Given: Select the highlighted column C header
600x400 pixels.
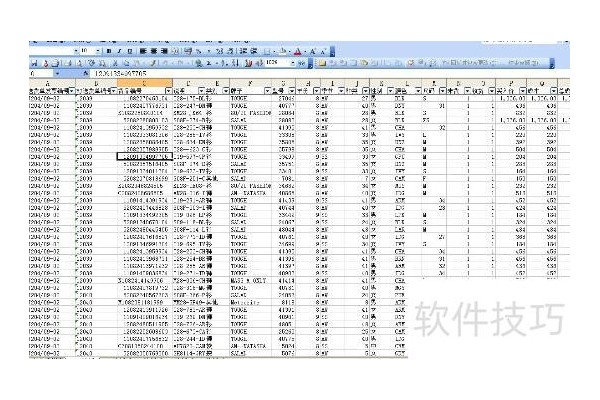Looking at the screenshot, I should click(x=145, y=83).
